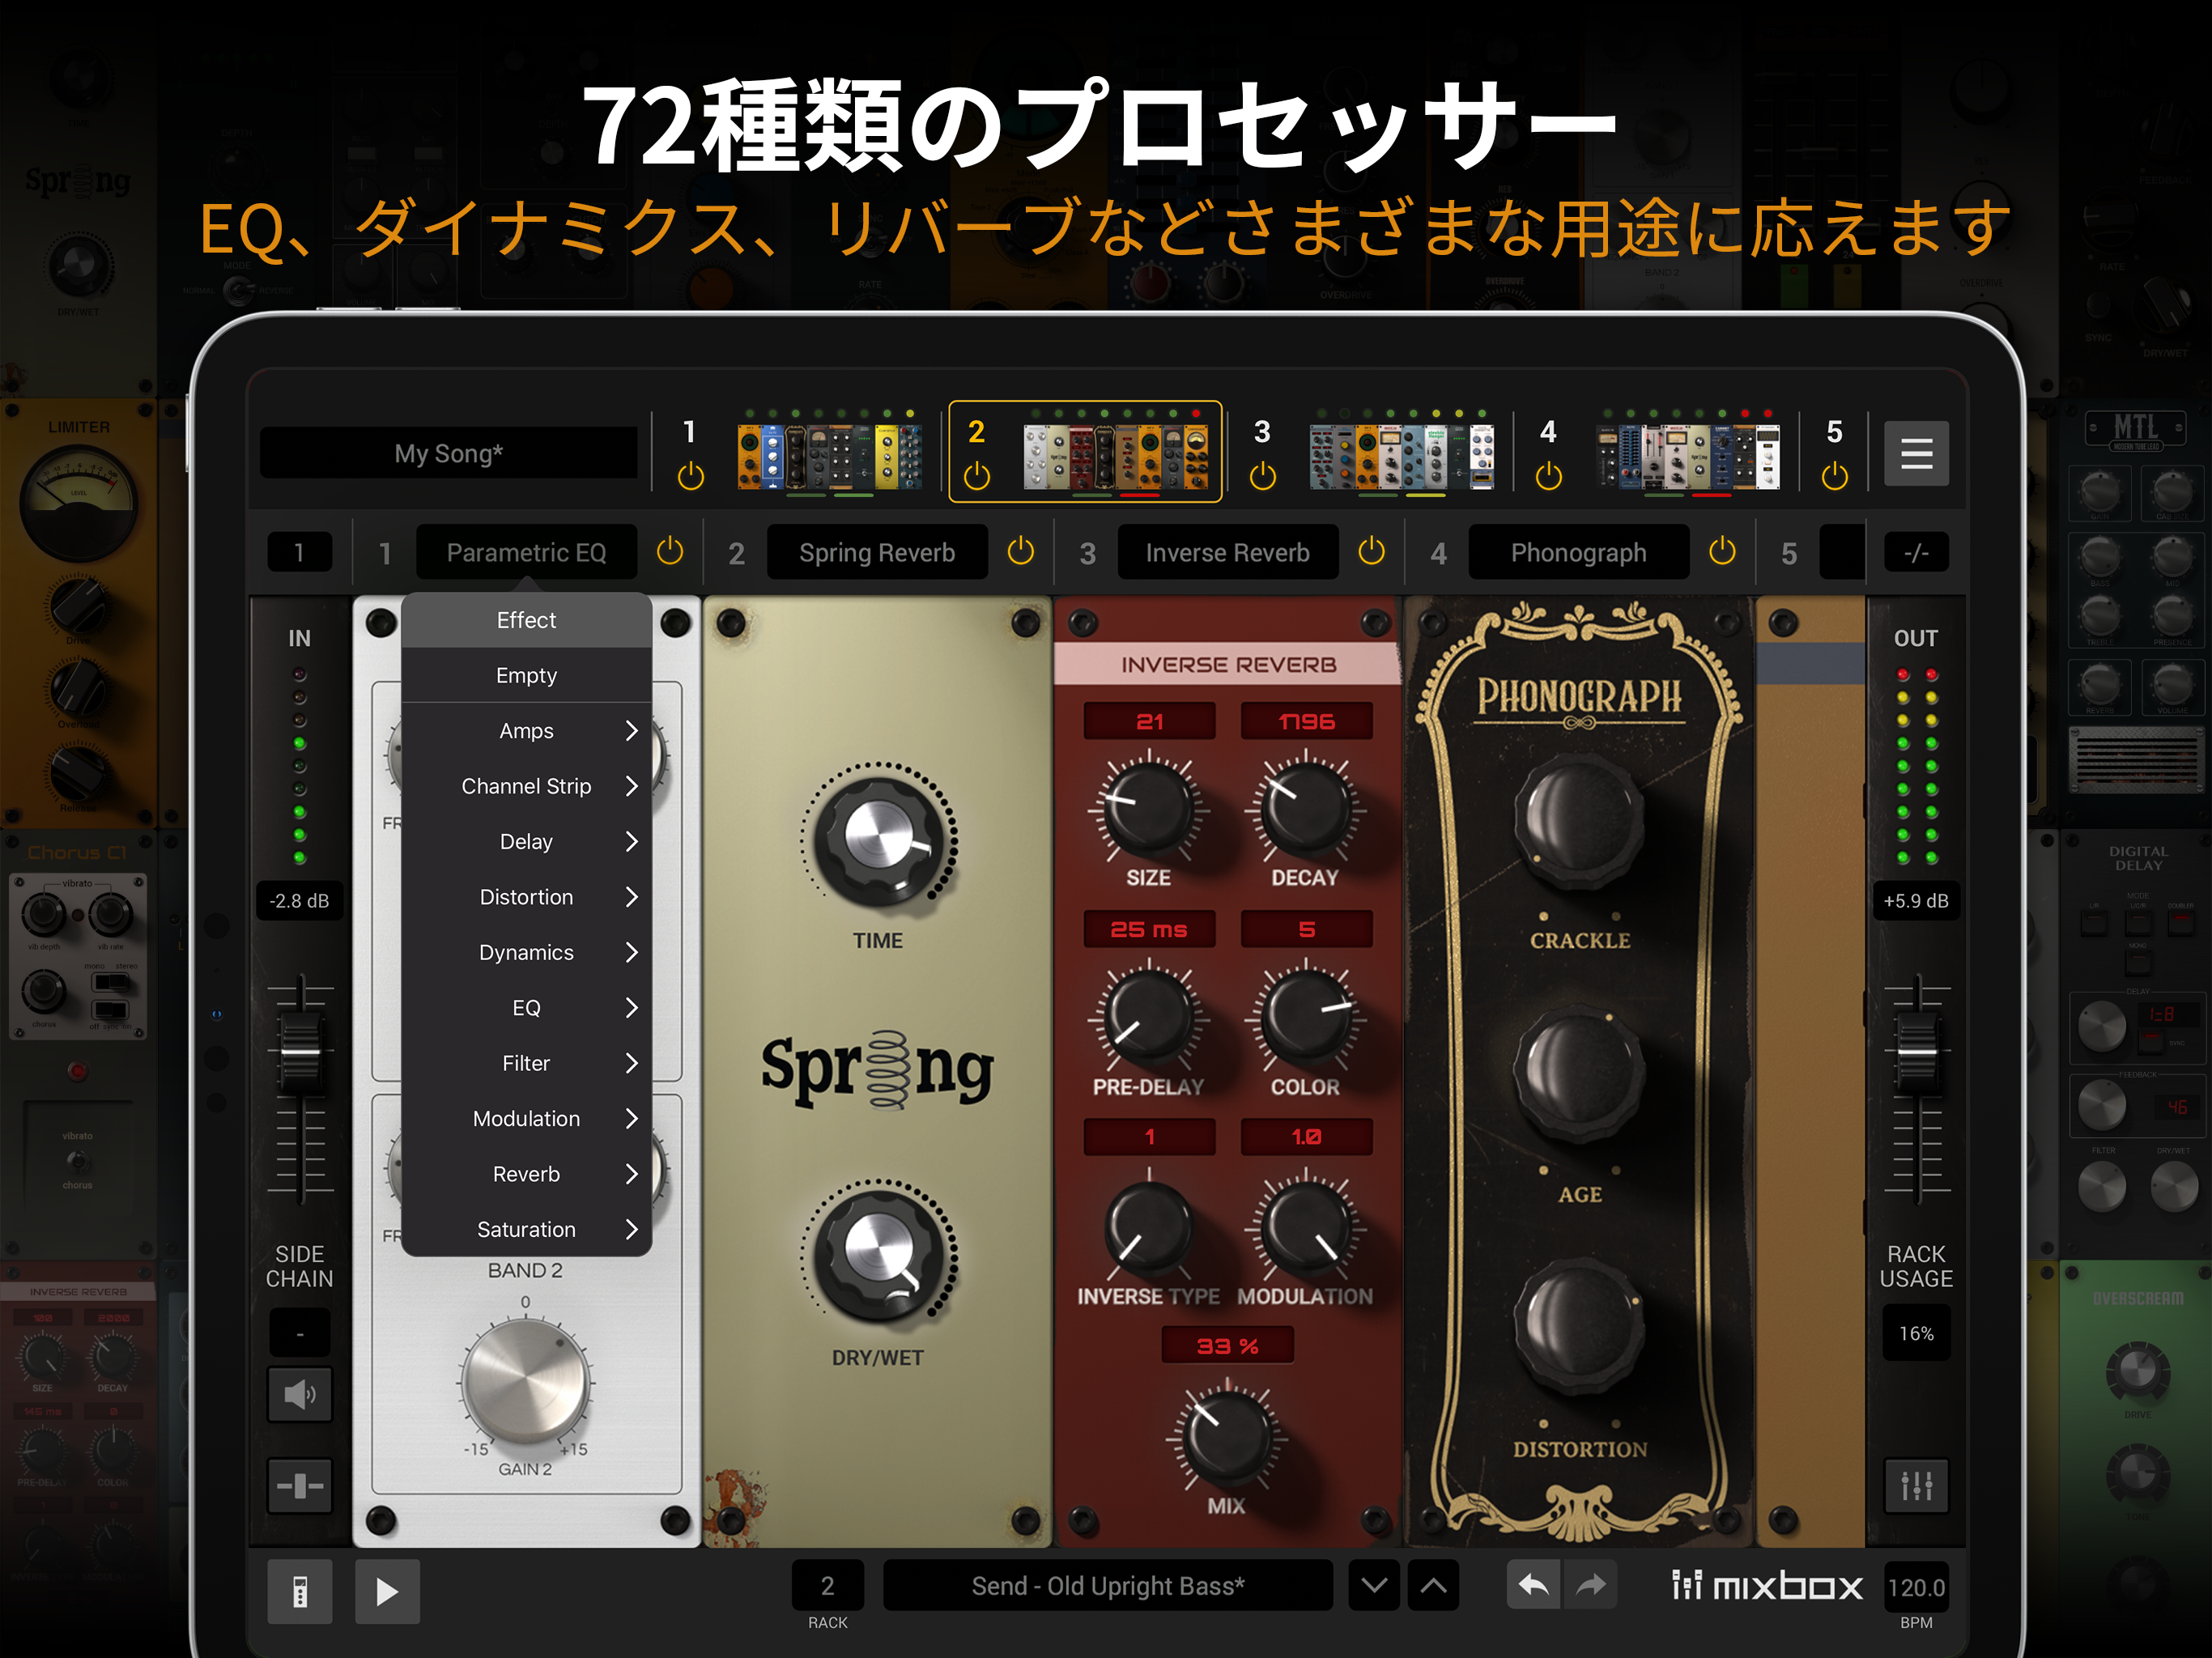Viewport: 2212px width, 1658px height.
Task: Choose Empty in the Effect menu
Action: [526, 676]
